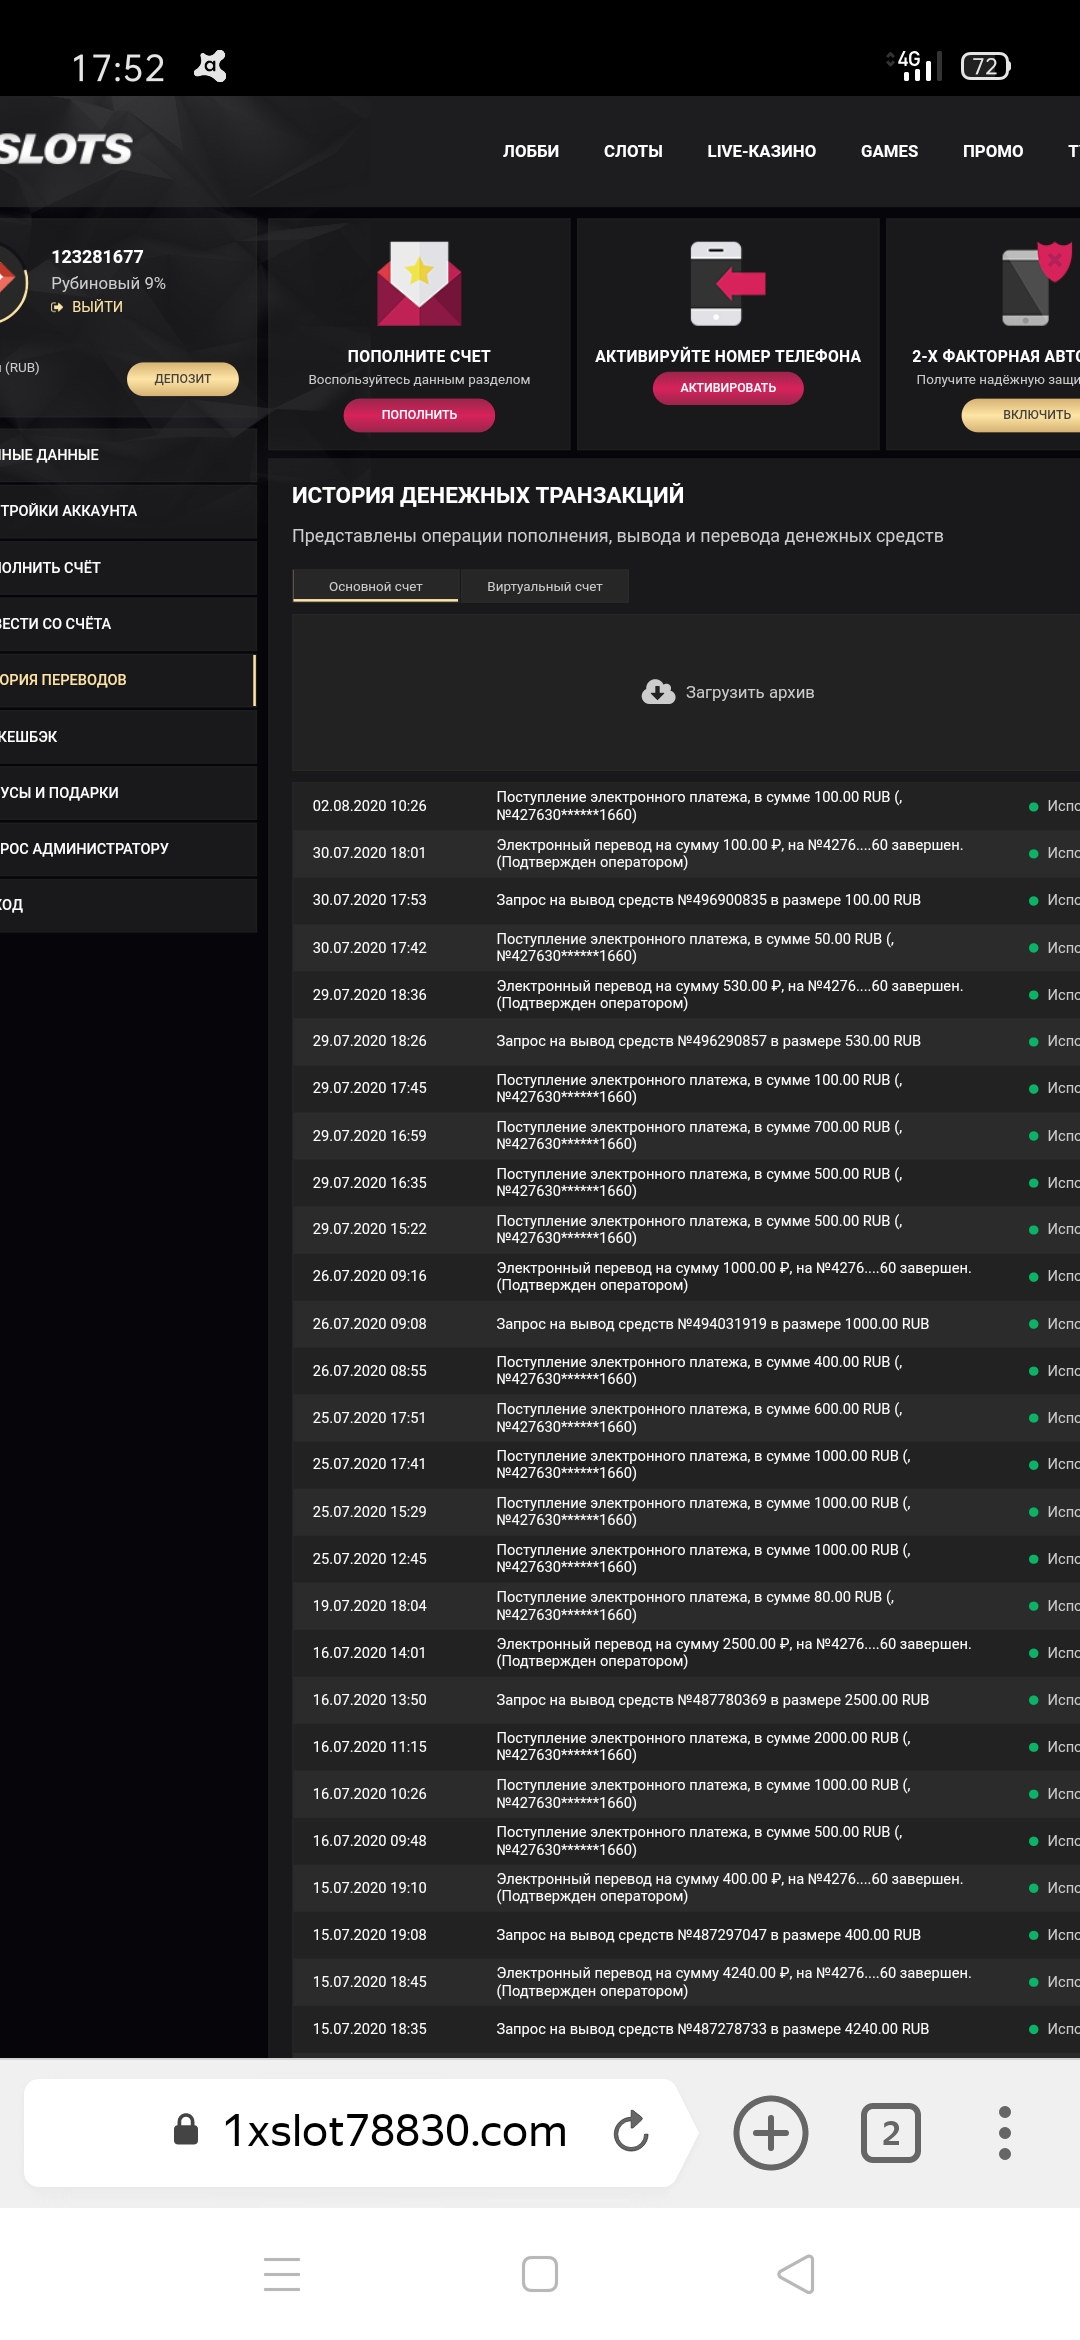Click the cloud download archive icon
1080x2340 pixels.
click(x=658, y=692)
